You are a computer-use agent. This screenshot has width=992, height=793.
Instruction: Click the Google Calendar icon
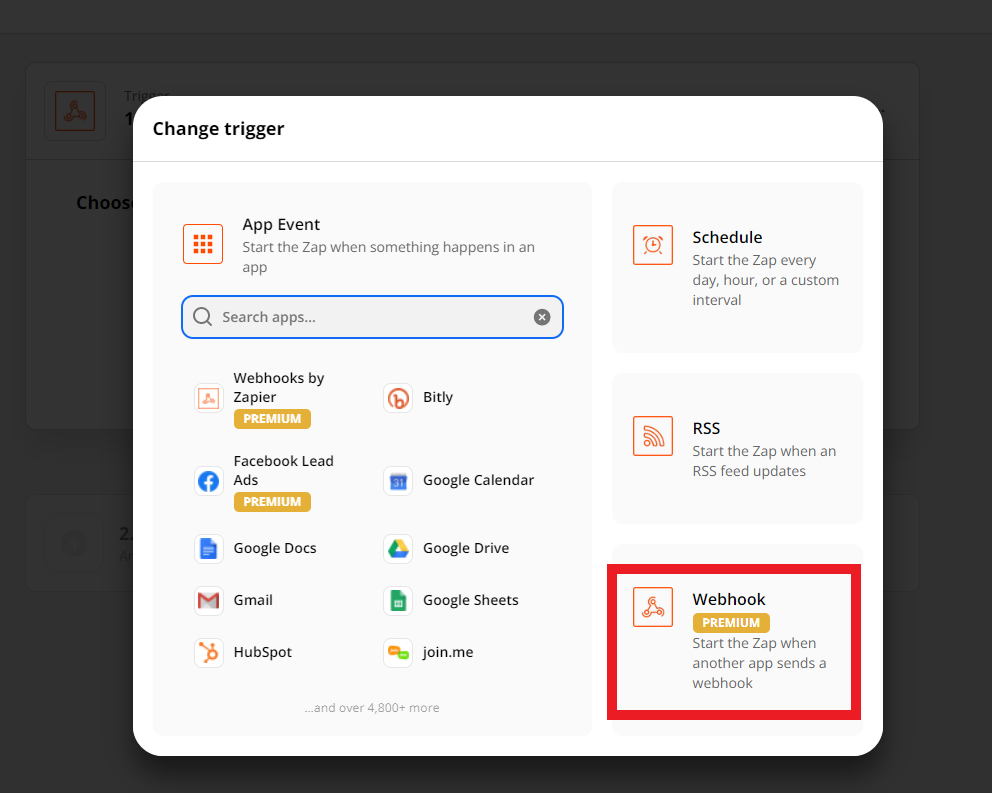[398, 481]
